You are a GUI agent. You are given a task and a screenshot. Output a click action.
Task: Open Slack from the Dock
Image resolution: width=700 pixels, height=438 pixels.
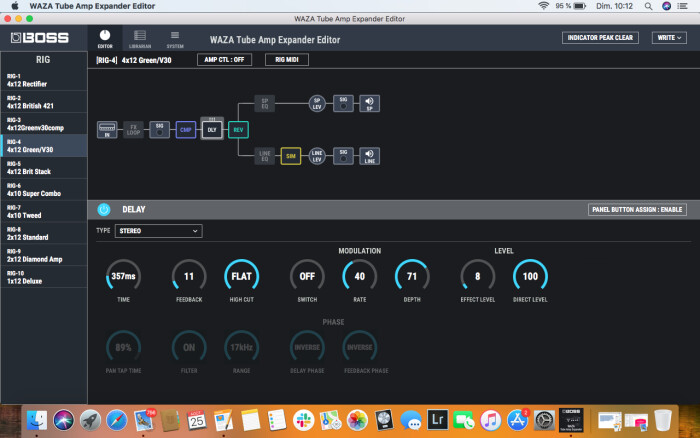(304, 420)
